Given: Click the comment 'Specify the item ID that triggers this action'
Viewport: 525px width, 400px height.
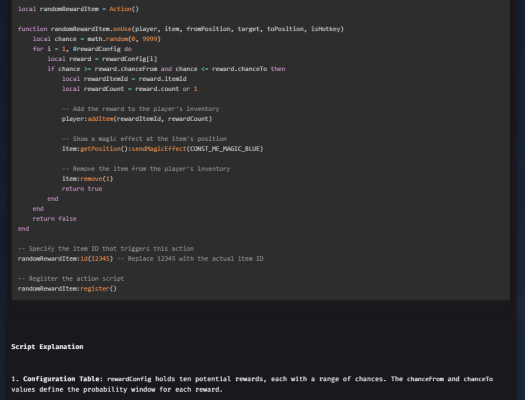Looking at the screenshot, I should [106, 249].
